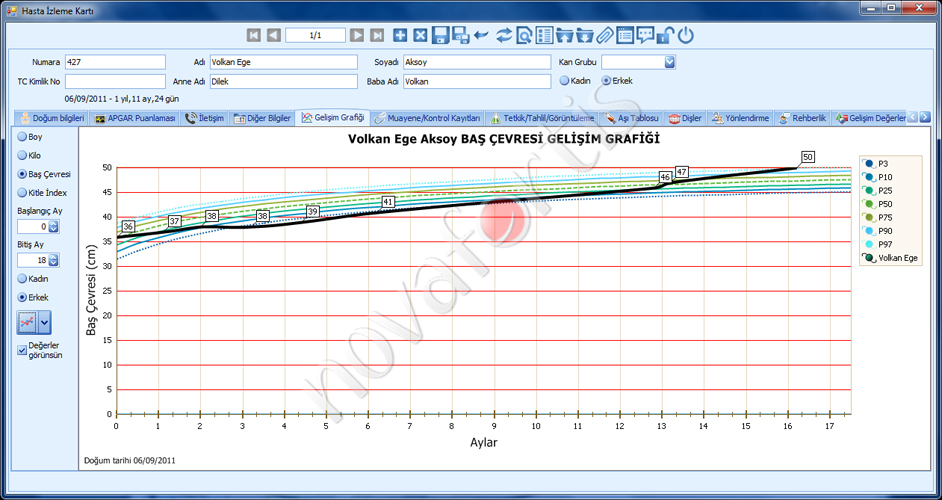Image resolution: width=942 pixels, height=500 pixels.
Task: Click the plus icon to add record
Action: pyautogui.click(x=400, y=35)
